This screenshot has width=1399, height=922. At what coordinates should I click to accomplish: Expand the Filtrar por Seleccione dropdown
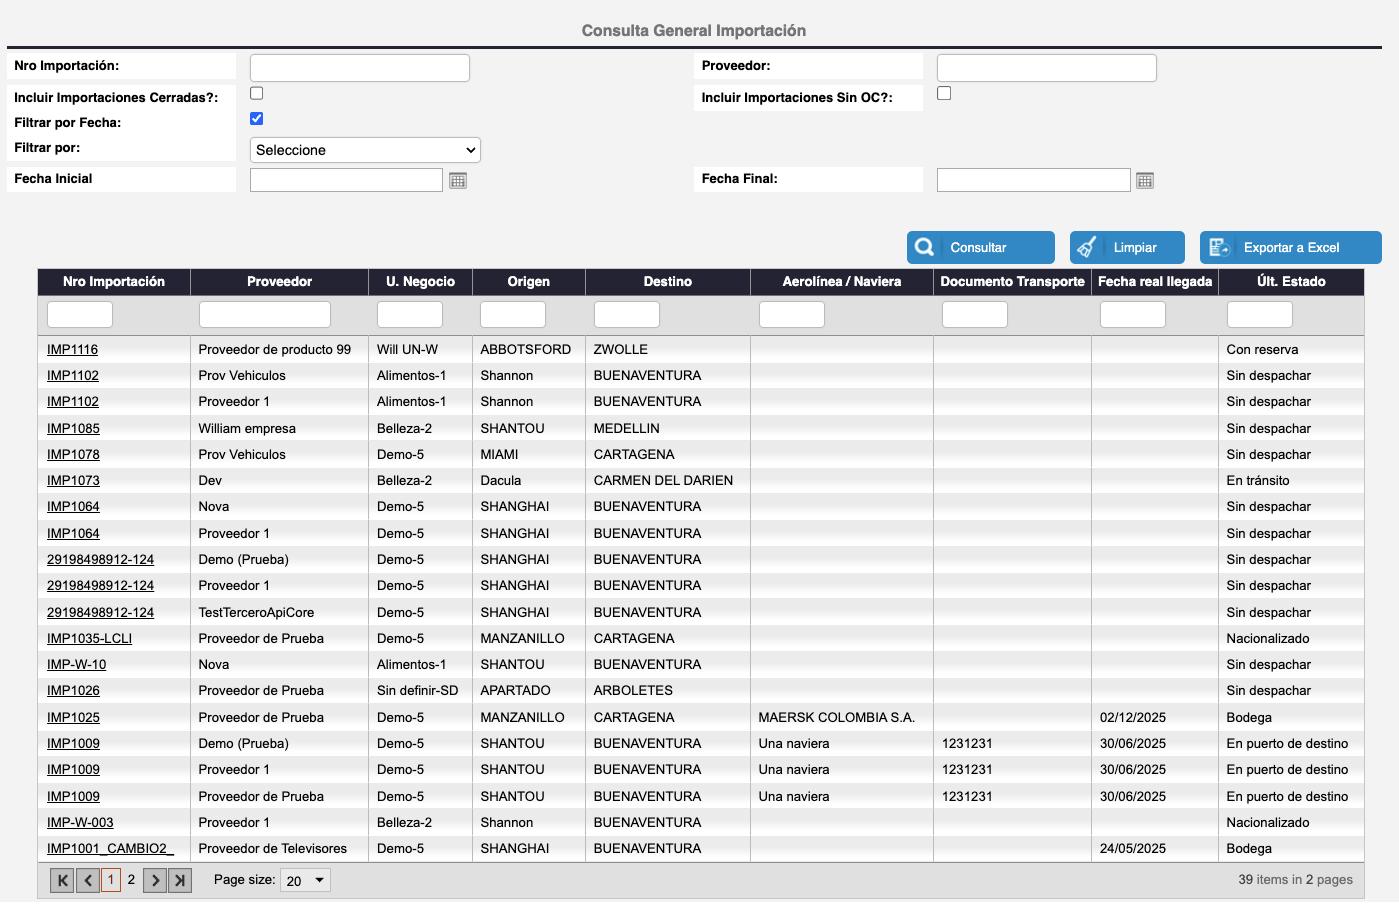(365, 150)
